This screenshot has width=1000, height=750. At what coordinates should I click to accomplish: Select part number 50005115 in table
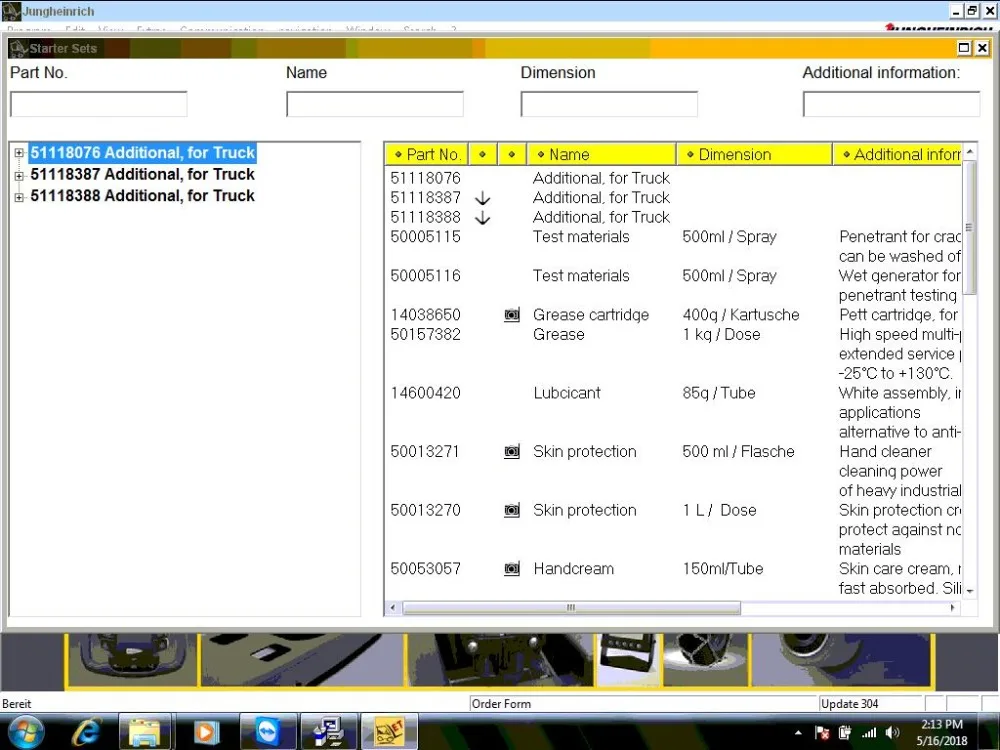[x=425, y=237]
